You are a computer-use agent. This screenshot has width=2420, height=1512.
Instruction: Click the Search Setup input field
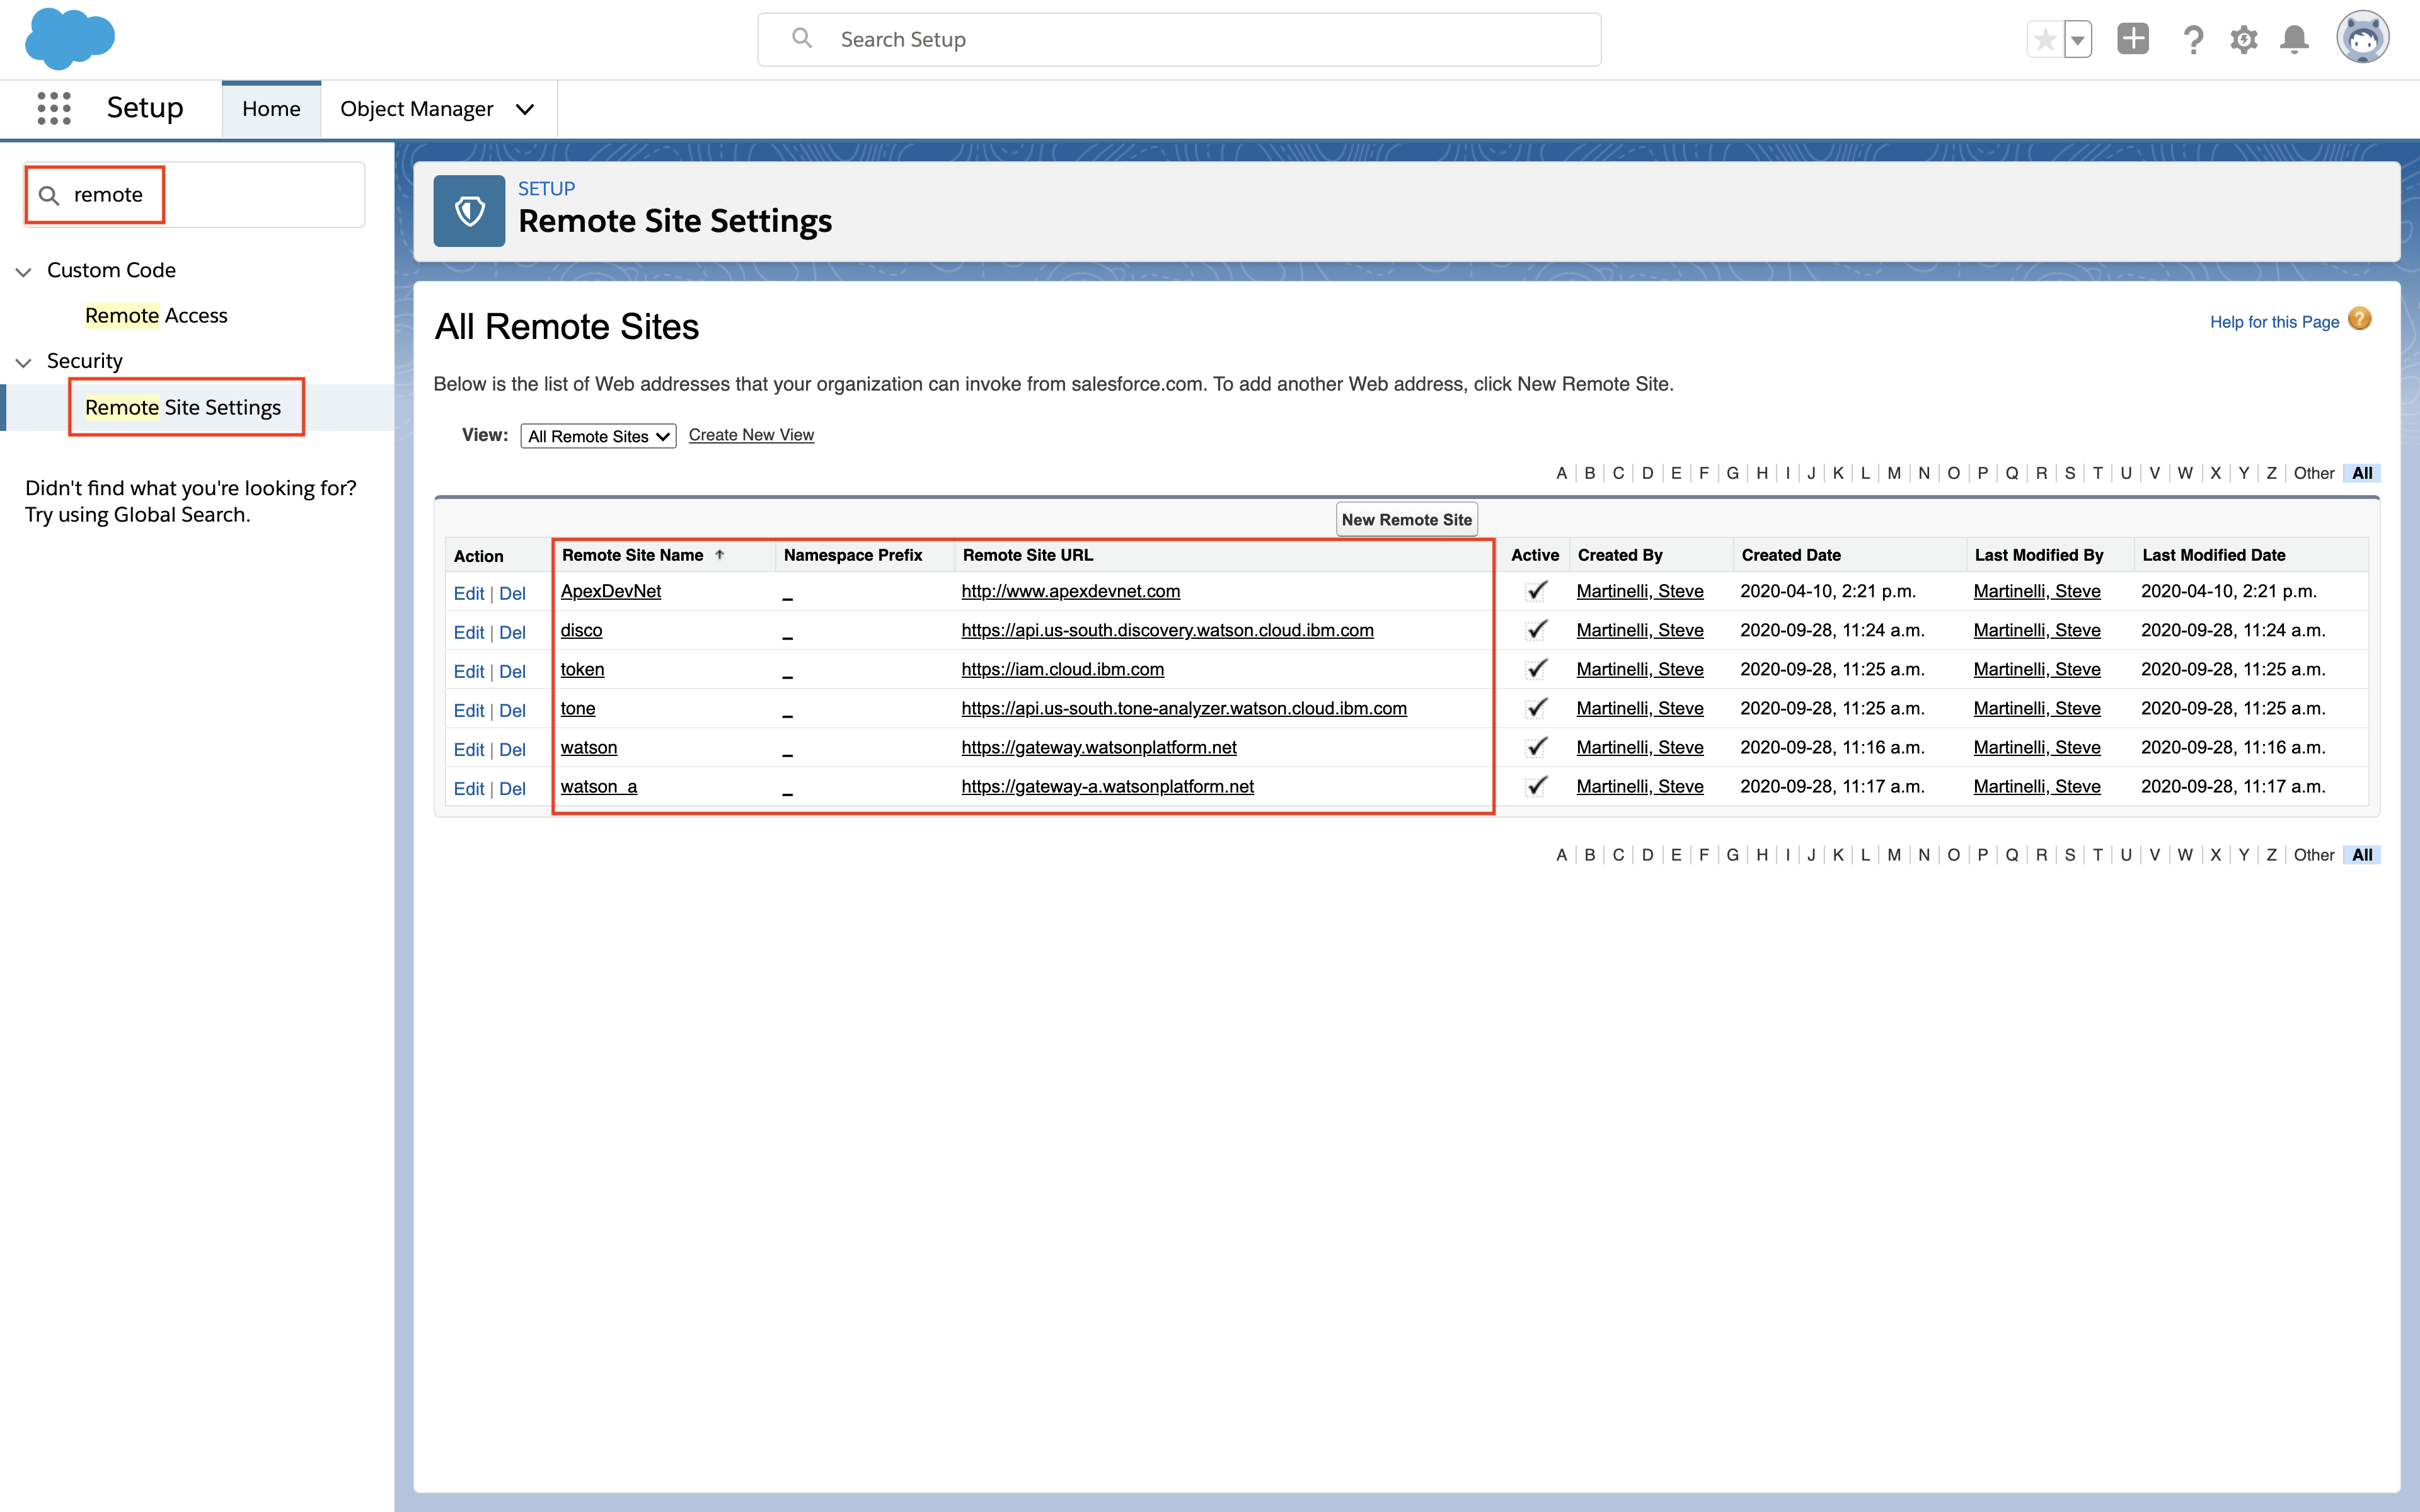coord(1180,40)
